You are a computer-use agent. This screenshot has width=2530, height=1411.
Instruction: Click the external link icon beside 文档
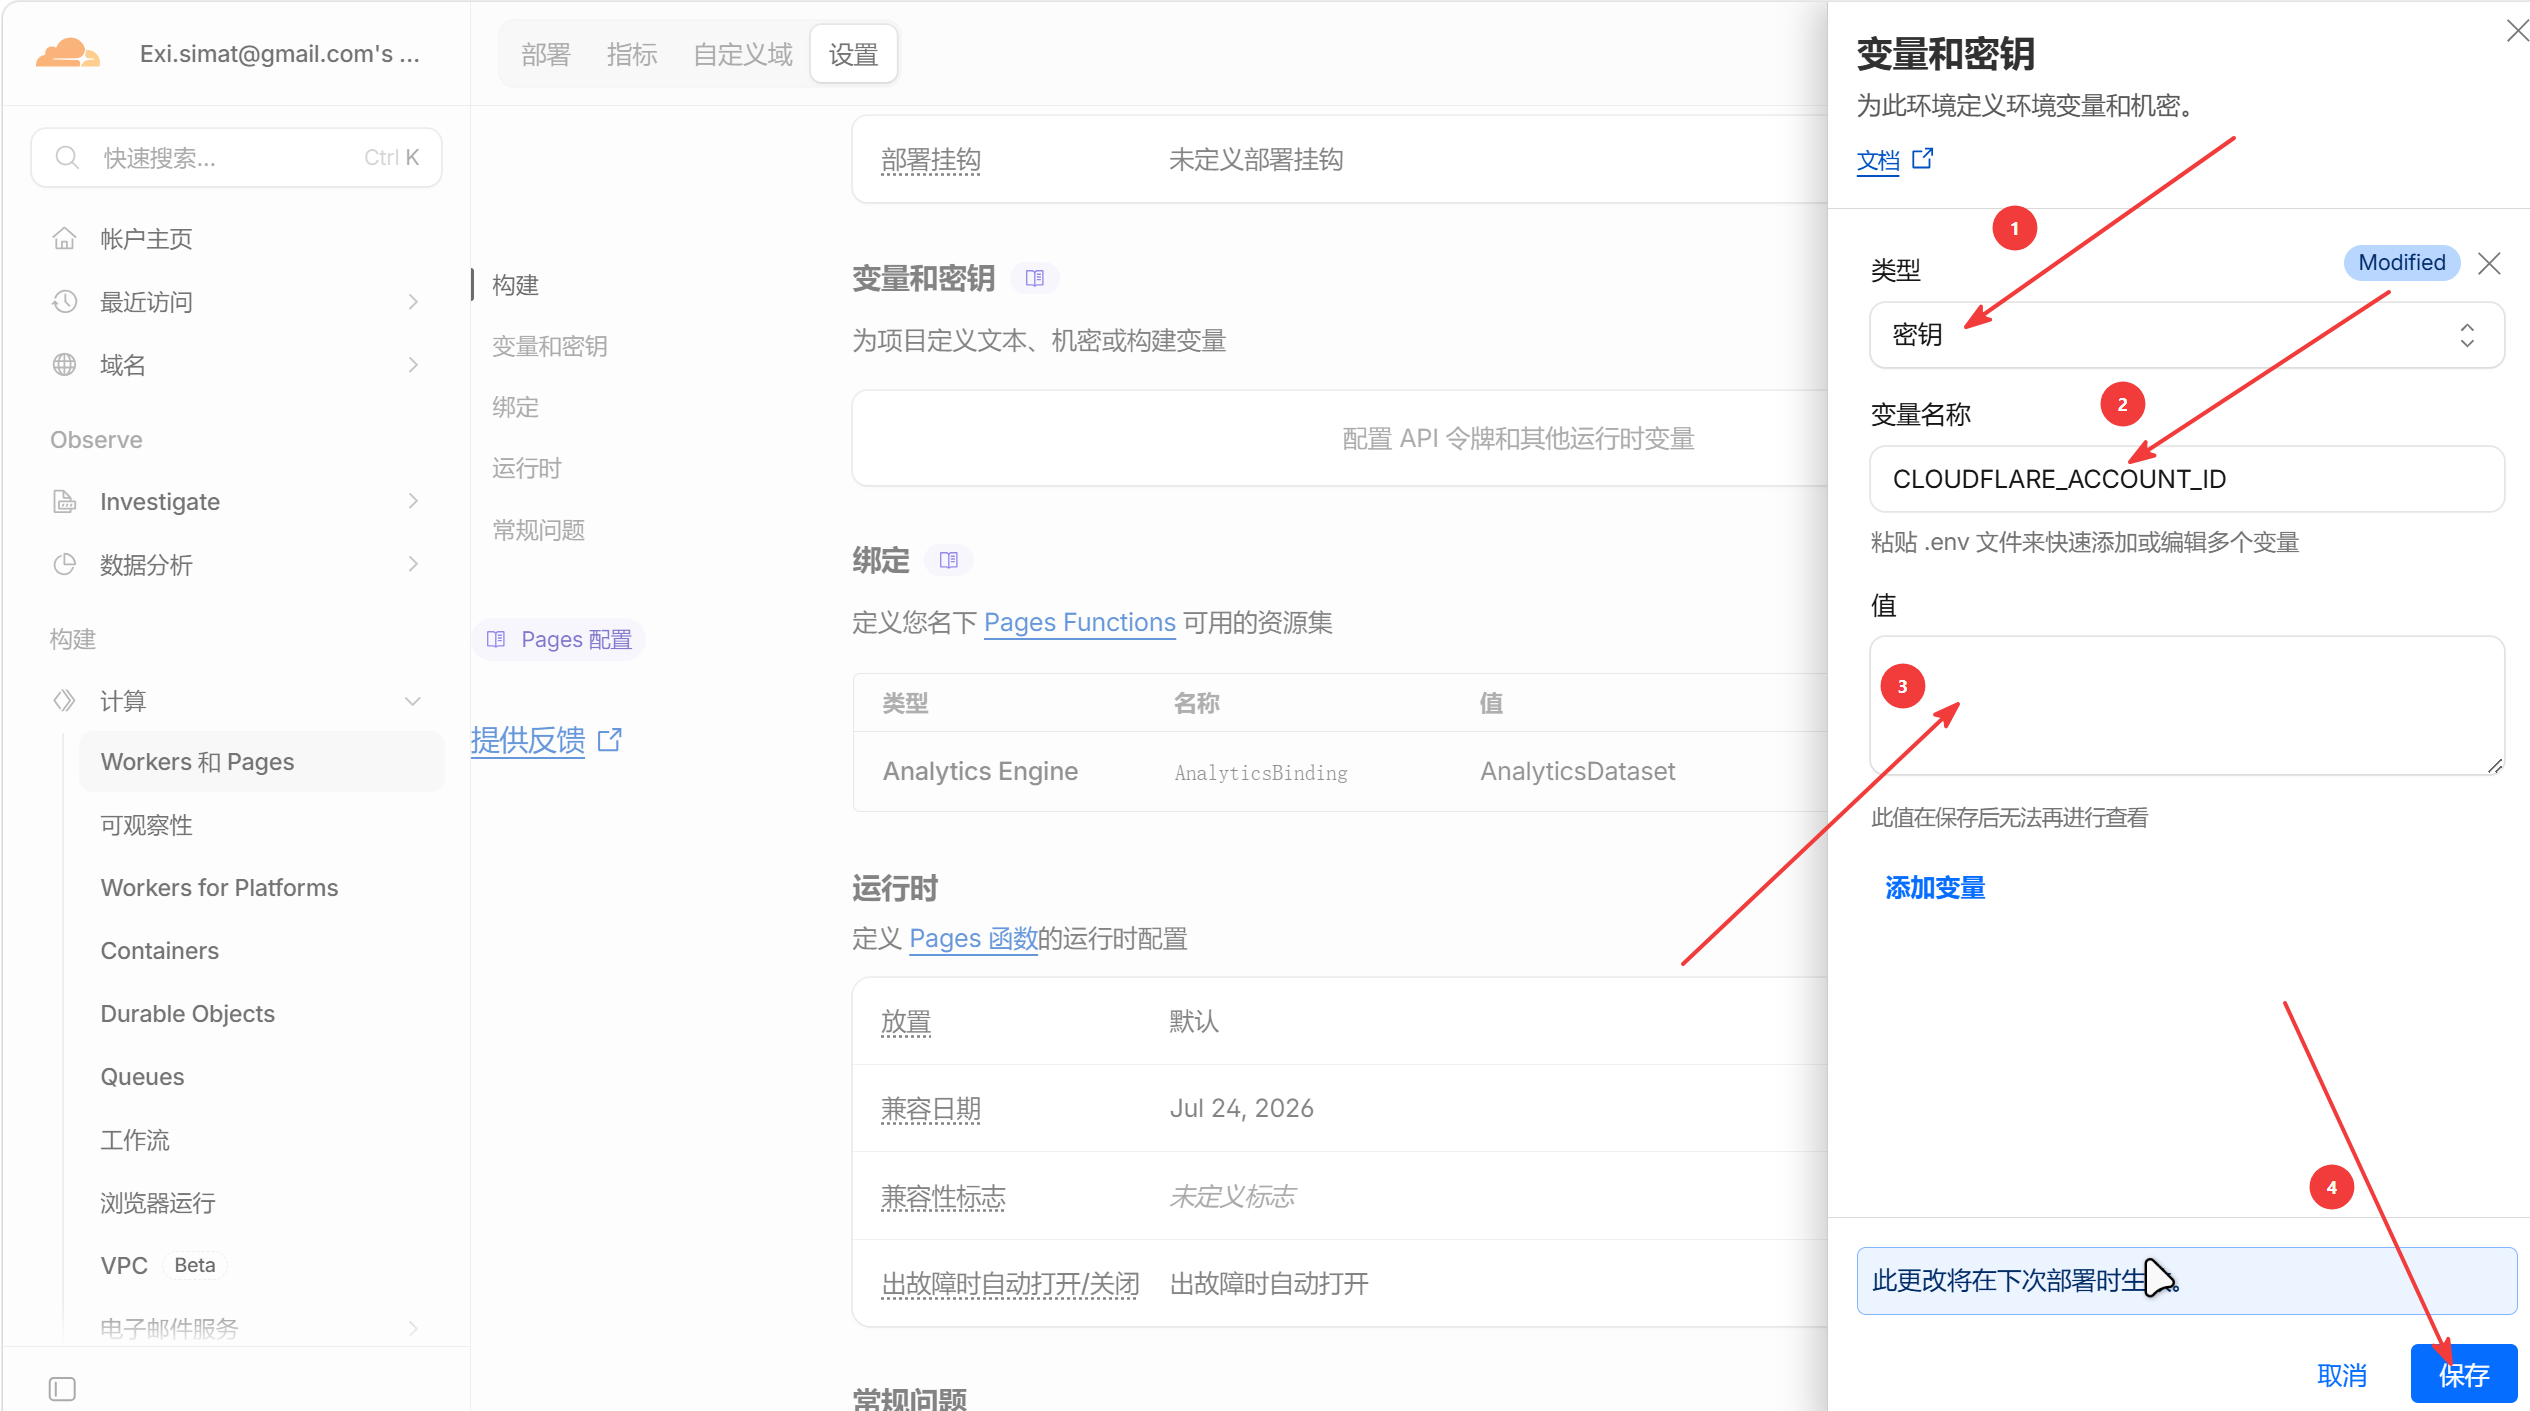coord(1923,159)
